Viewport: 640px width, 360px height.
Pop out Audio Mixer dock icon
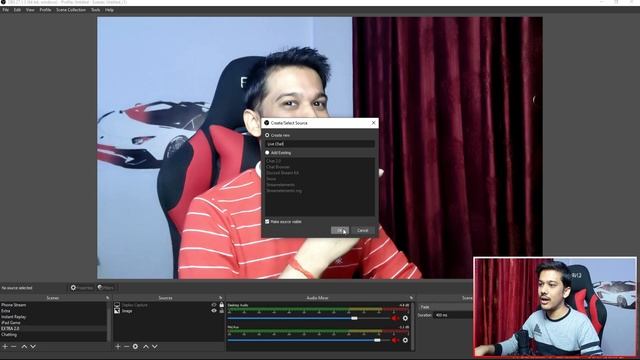411,298
